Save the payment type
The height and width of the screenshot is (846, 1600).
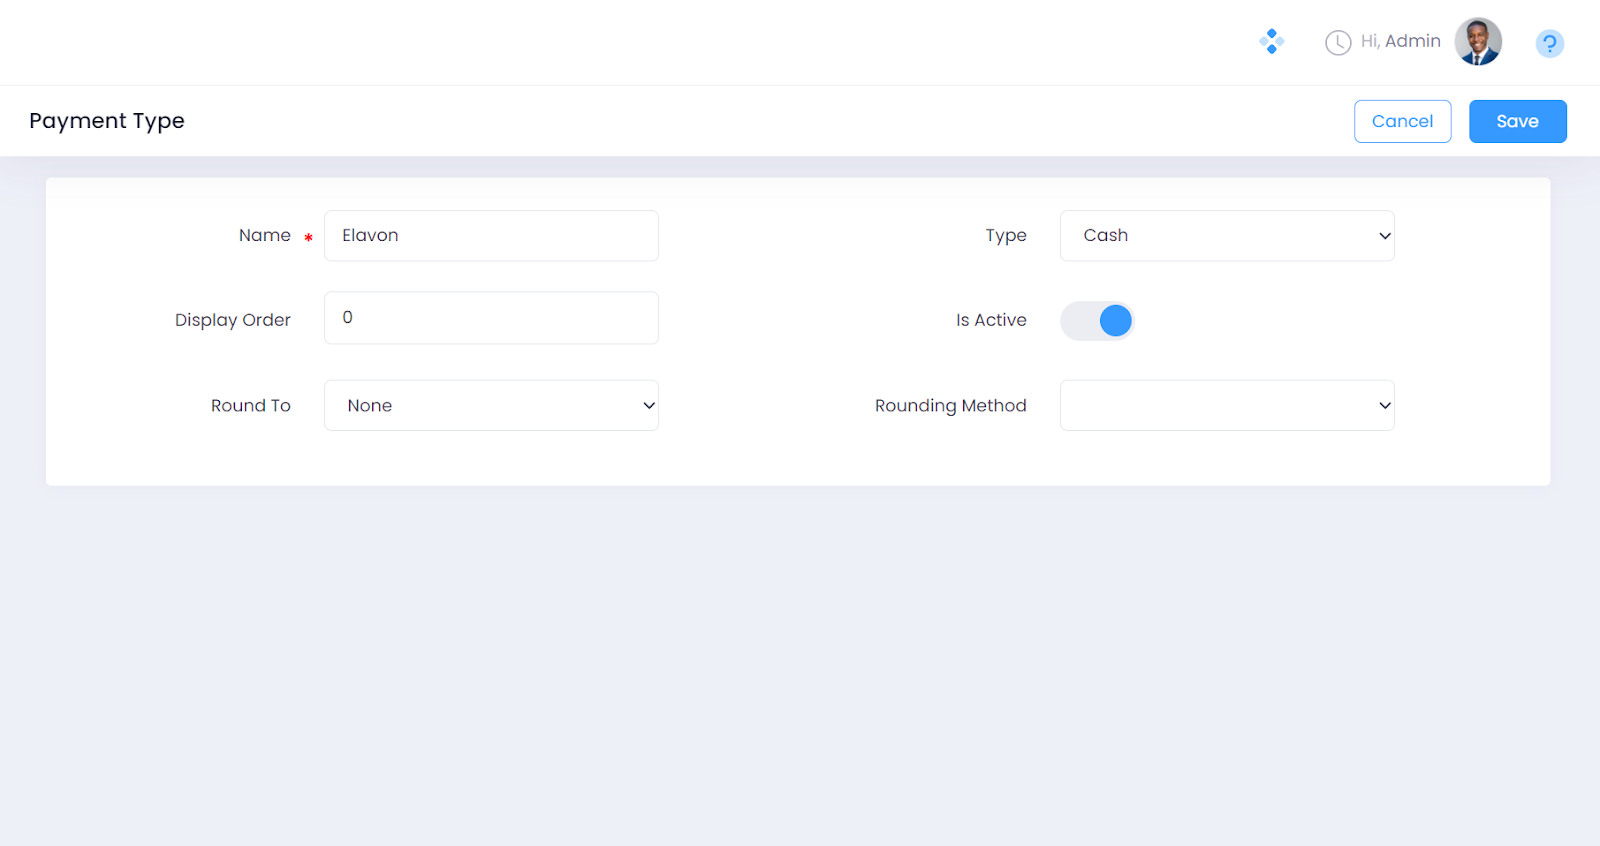[1517, 121]
